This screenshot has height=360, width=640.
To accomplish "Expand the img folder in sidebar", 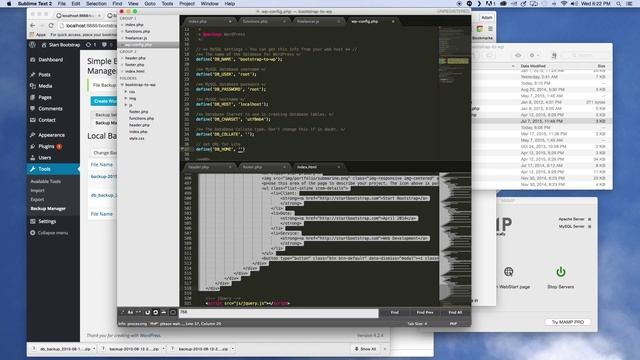I will 126,98.
